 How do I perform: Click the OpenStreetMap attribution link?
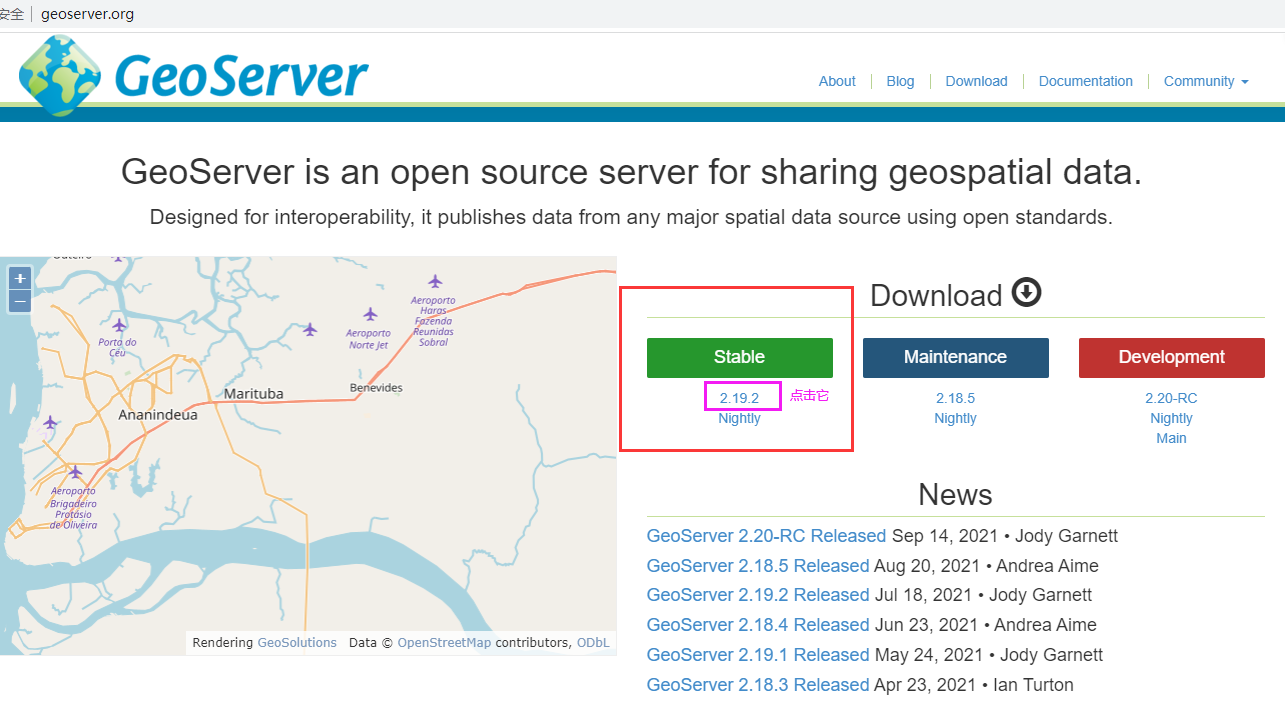(444, 642)
